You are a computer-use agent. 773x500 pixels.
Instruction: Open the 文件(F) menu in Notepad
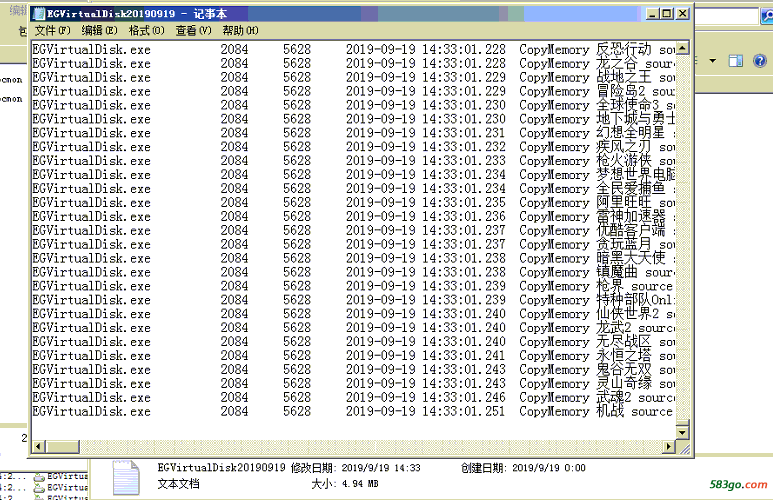pos(52,31)
